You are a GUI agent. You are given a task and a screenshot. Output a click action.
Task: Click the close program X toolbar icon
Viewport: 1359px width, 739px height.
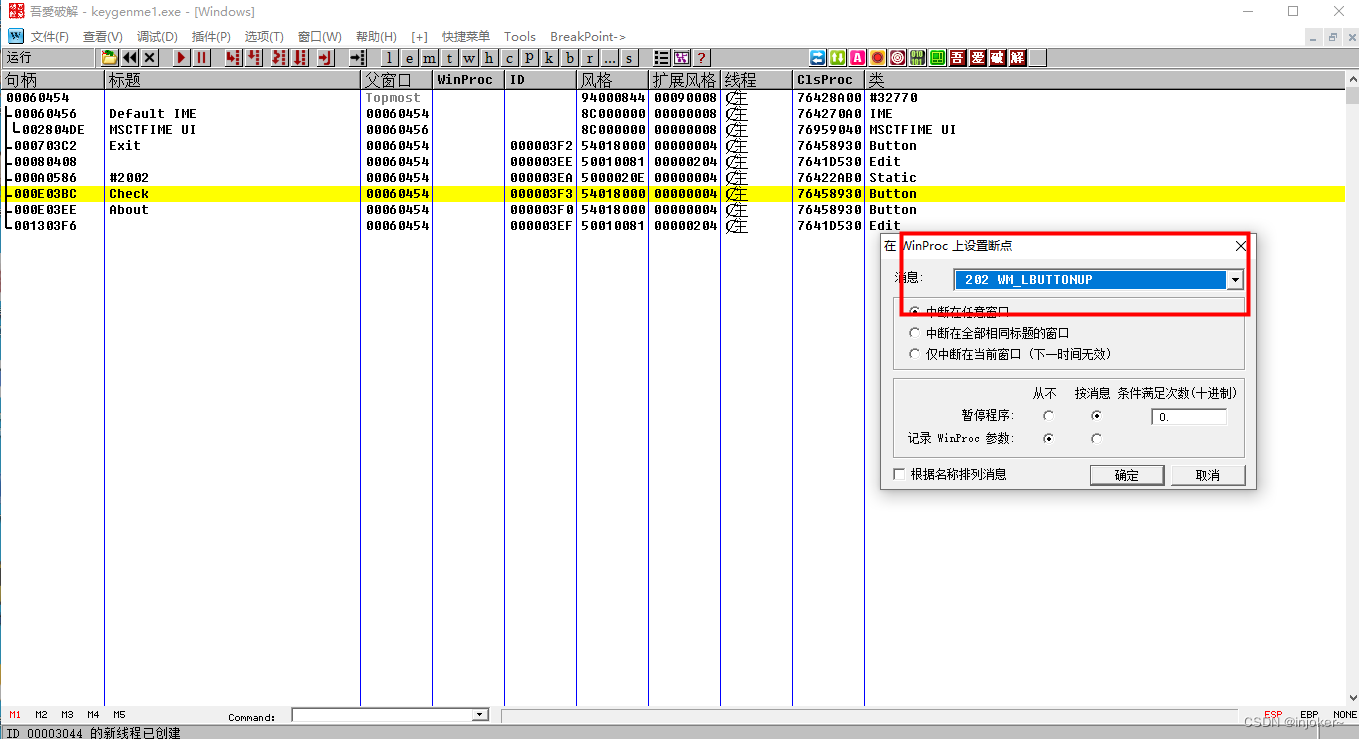tap(150, 58)
